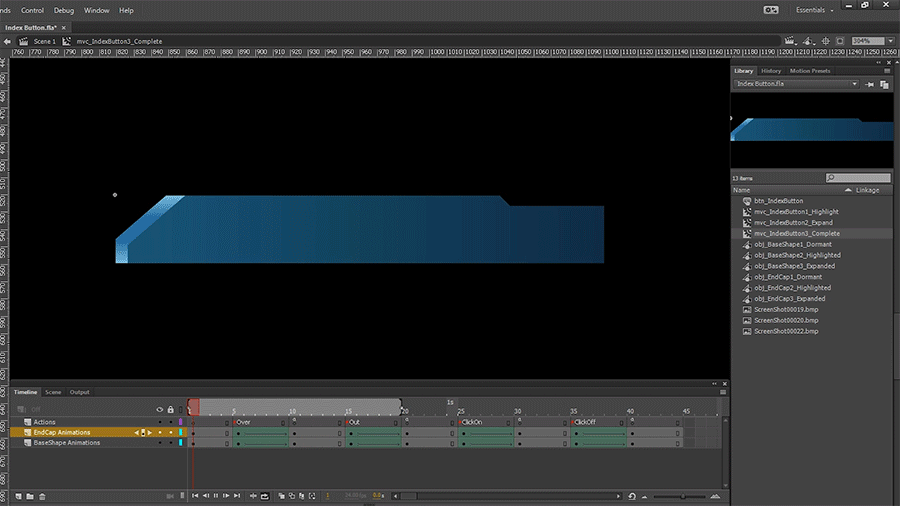Sort library by Name column toggle arrow
The width and height of the screenshot is (900, 506).
(x=848, y=190)
